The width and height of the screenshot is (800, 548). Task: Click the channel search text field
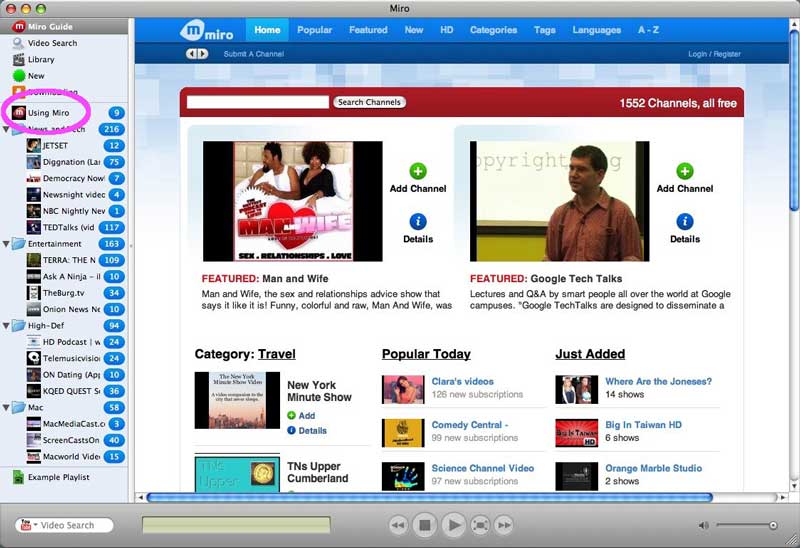(258, 102)
